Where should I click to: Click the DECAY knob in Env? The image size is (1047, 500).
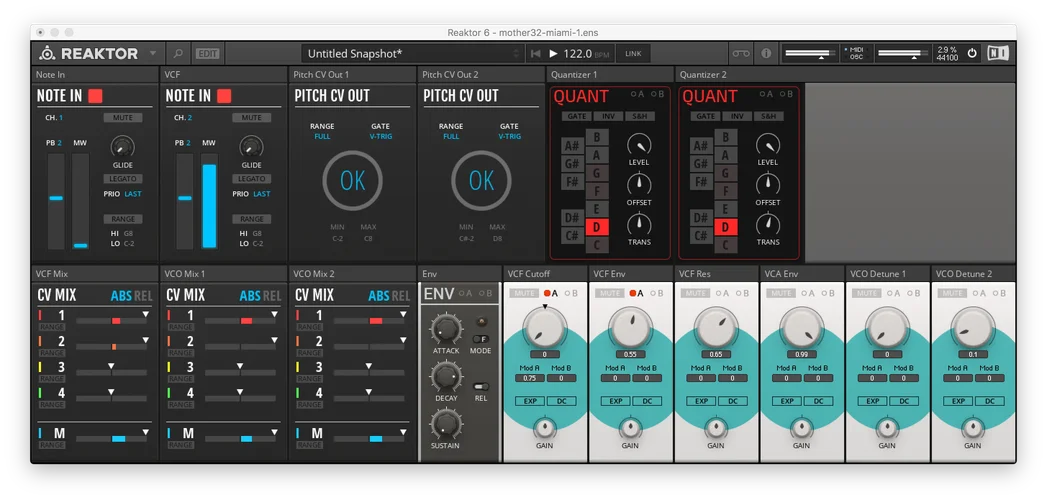(447, 377)
